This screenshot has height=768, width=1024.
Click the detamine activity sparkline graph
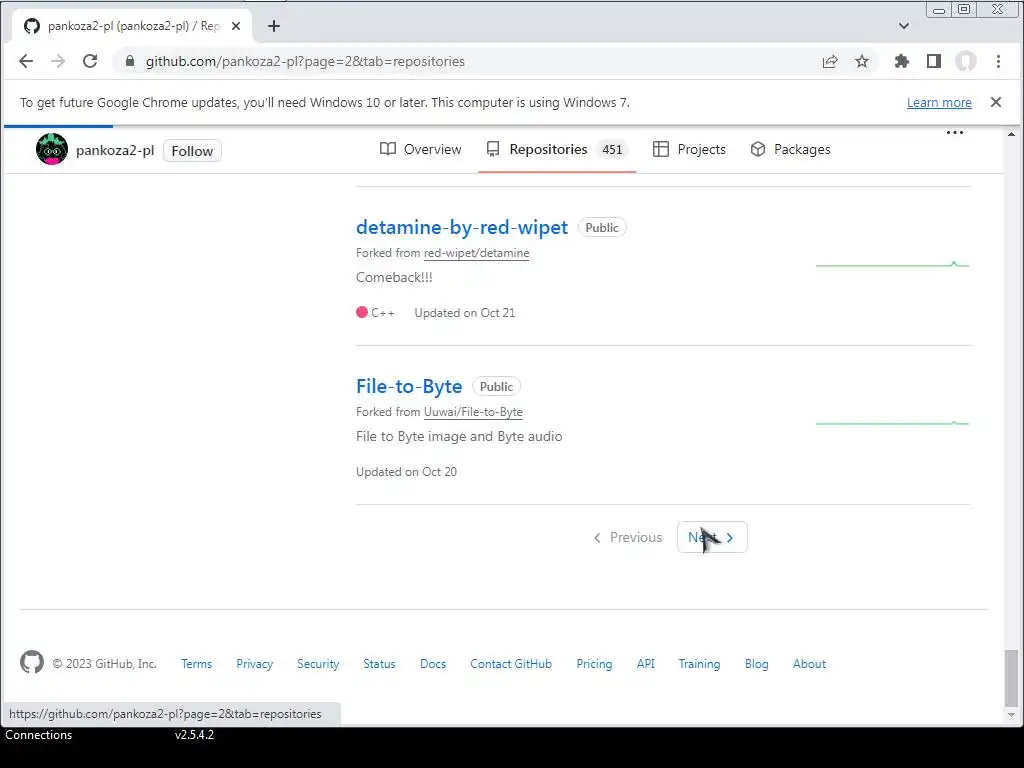tap(892, 264)
